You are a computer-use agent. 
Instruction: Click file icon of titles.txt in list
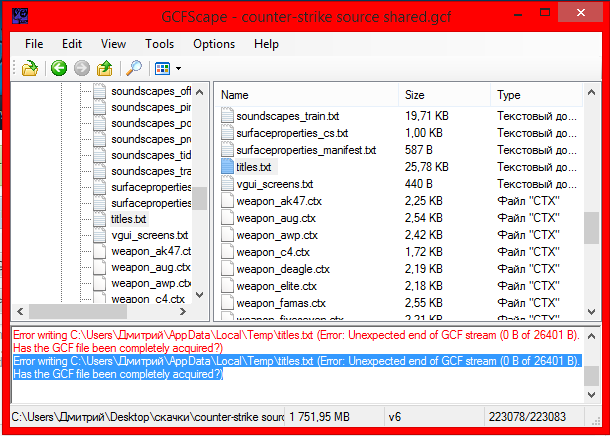pos(227,167)
